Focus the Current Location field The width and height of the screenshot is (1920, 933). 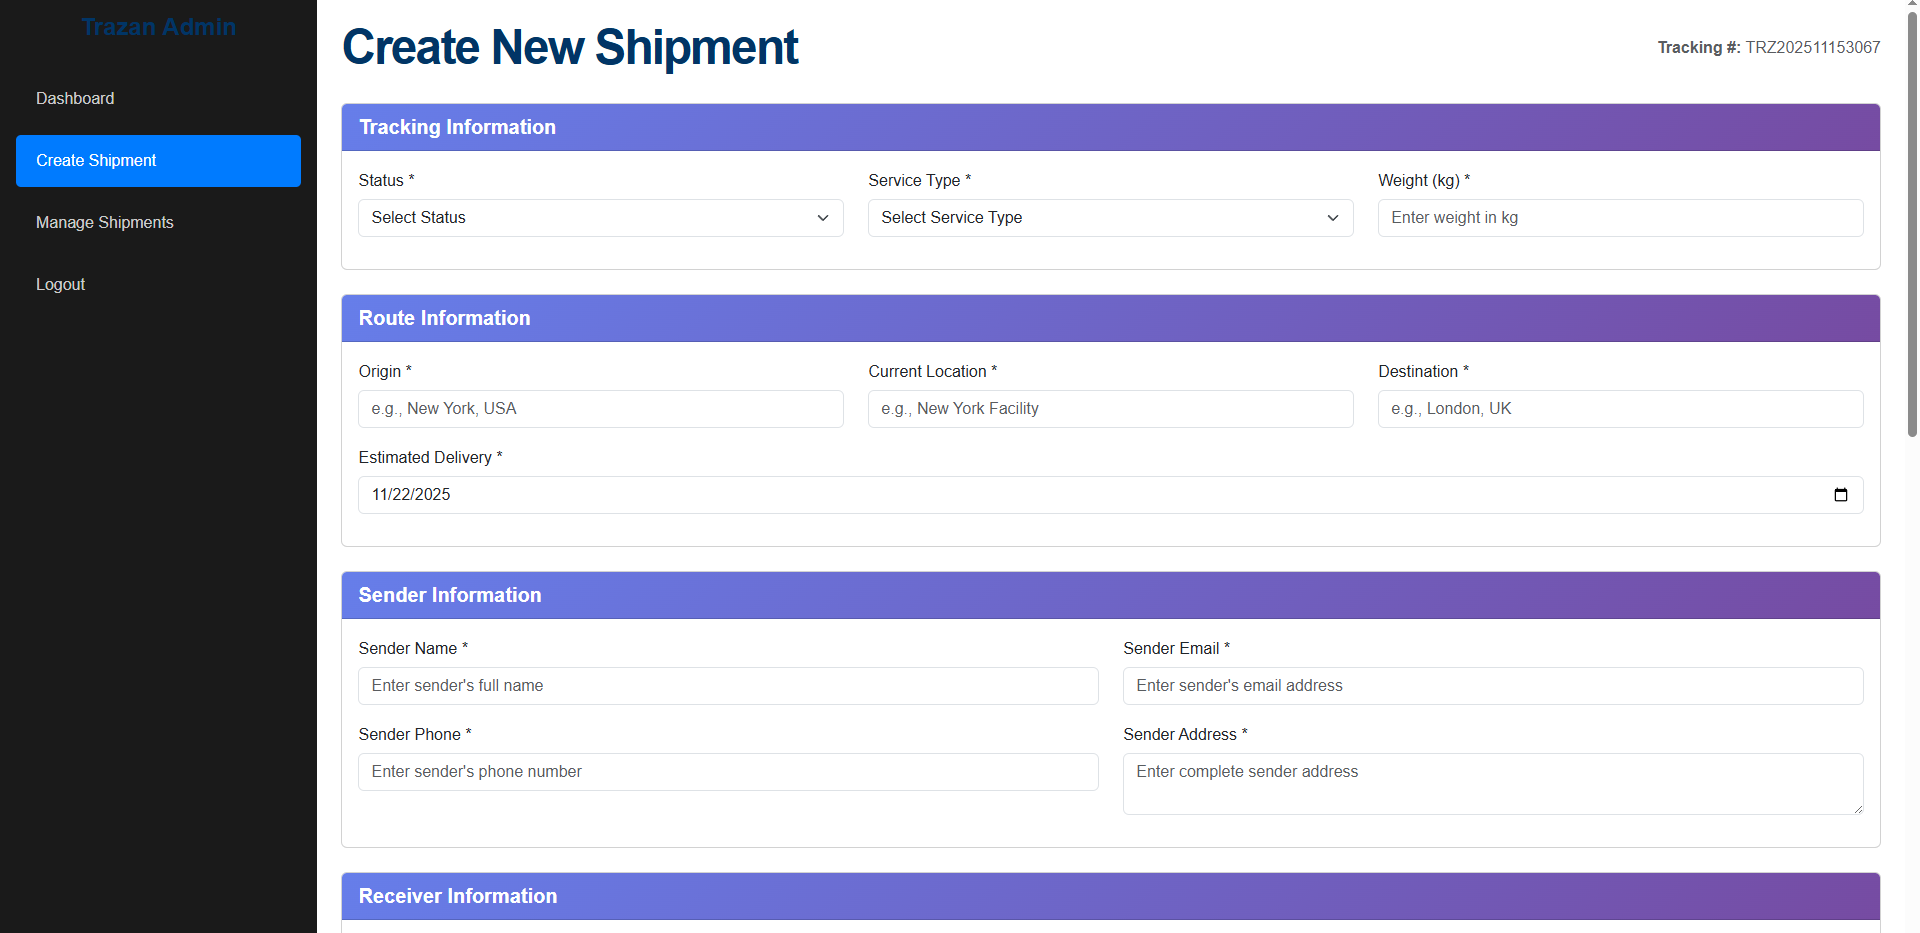tap(1110, 409)
